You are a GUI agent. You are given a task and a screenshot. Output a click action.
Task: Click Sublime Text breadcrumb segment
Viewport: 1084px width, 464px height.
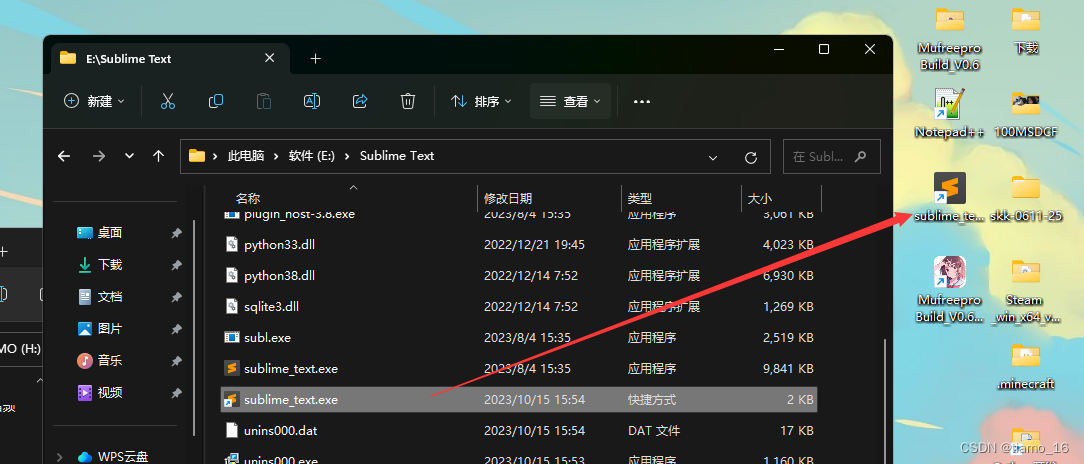397,156
